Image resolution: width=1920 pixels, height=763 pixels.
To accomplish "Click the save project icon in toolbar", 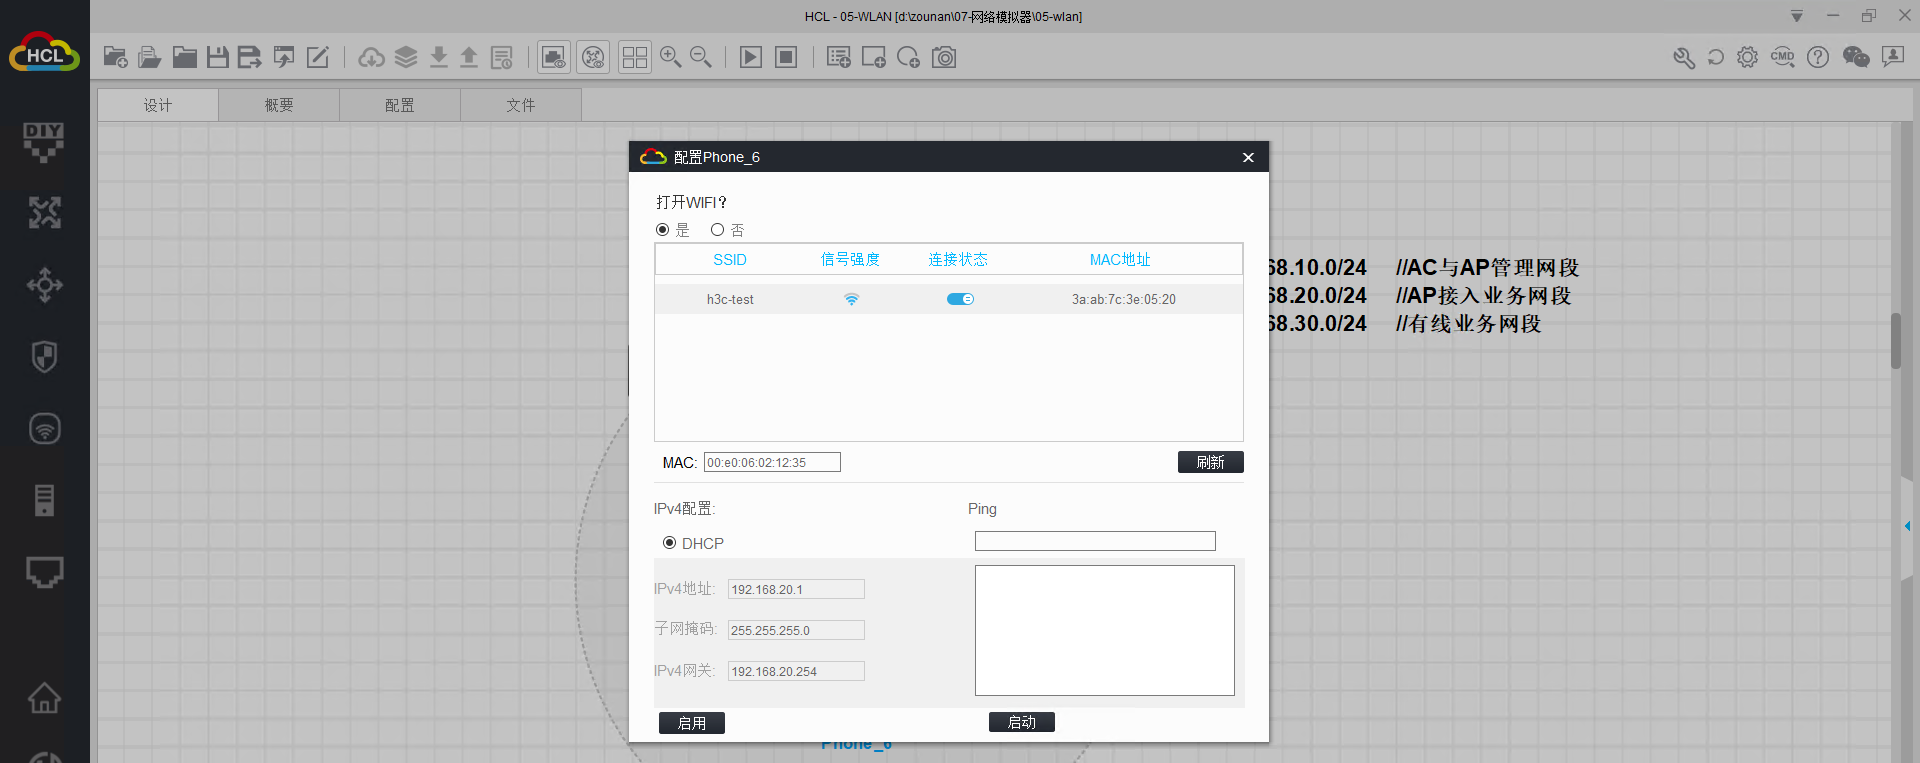I will pos(217,57).
